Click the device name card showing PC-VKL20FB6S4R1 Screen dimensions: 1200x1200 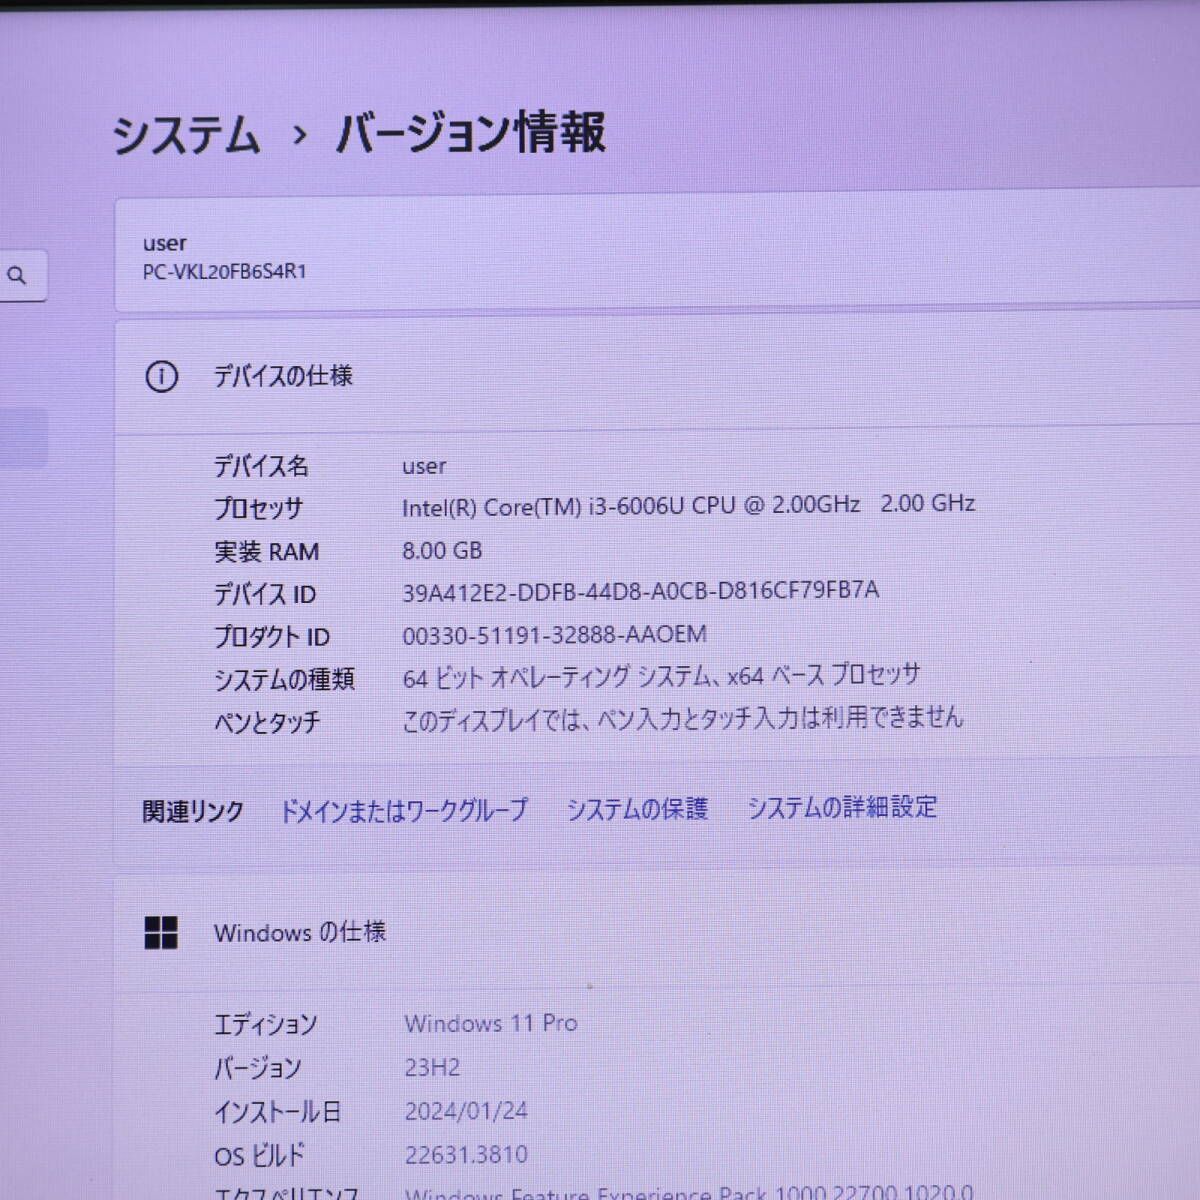[650, 257]
